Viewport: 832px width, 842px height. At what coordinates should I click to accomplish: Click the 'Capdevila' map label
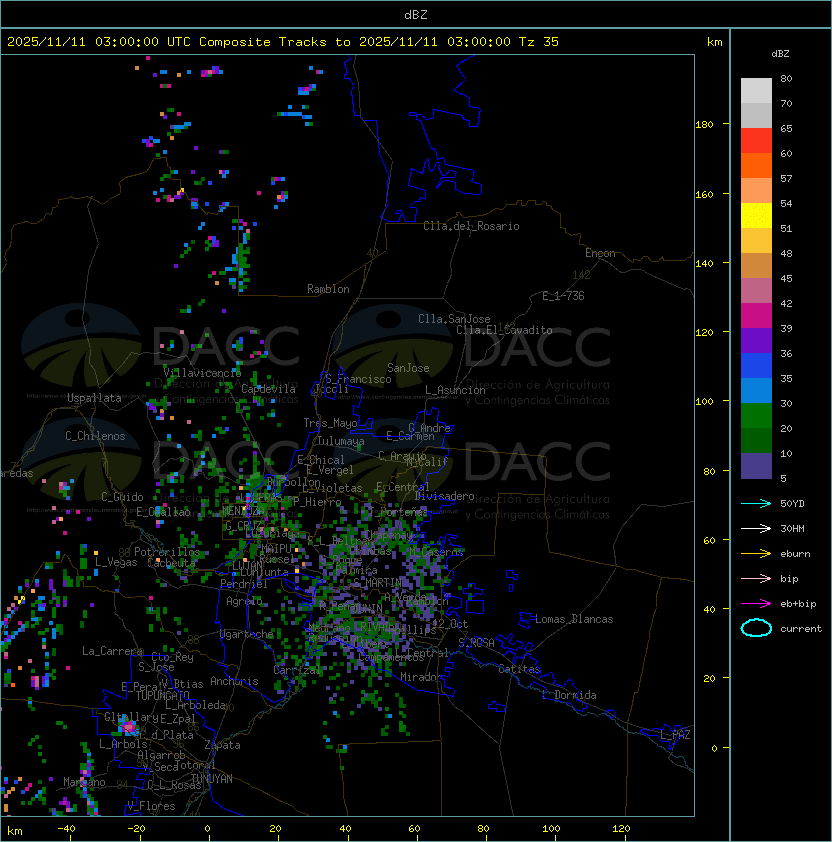(268, 389)
